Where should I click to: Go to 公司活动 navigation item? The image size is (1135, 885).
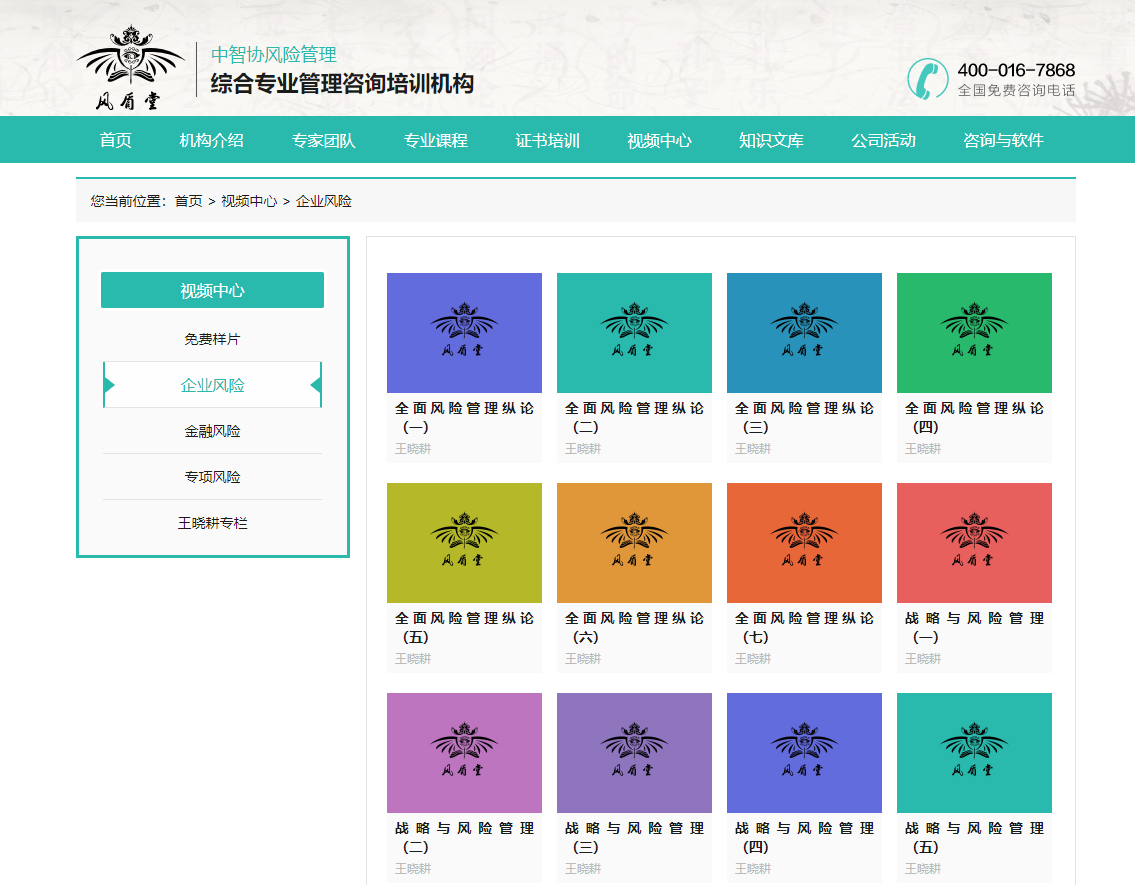click(883, 140)
